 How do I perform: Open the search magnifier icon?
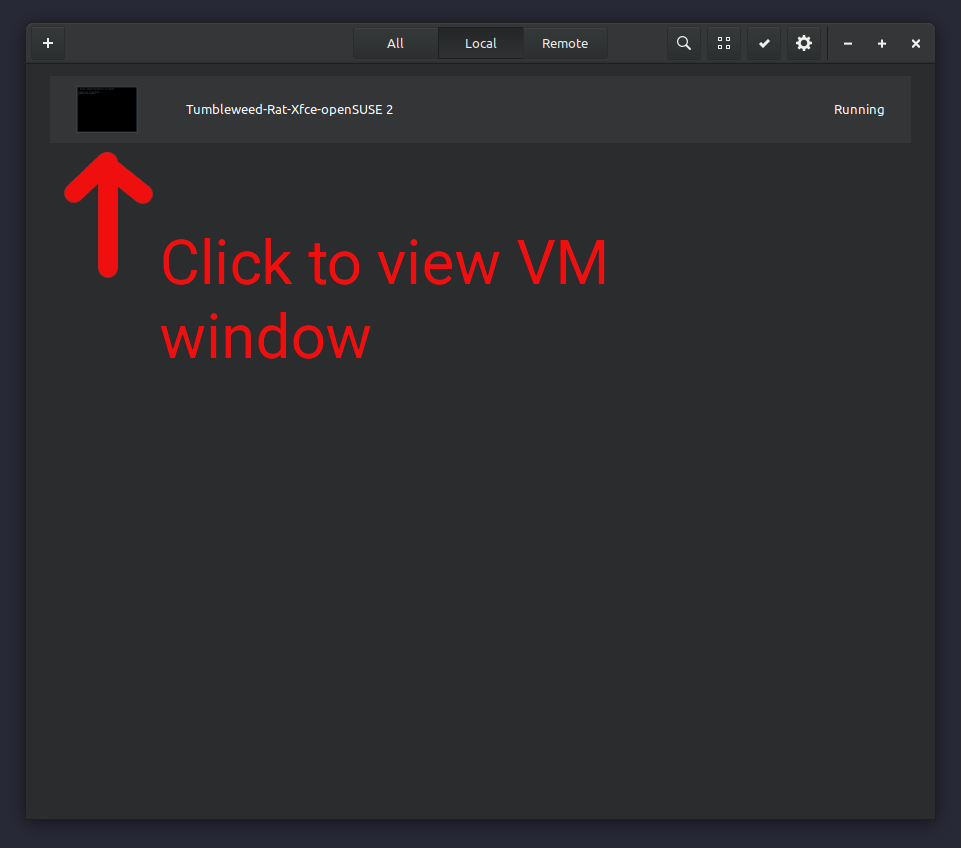coord(684,44)
